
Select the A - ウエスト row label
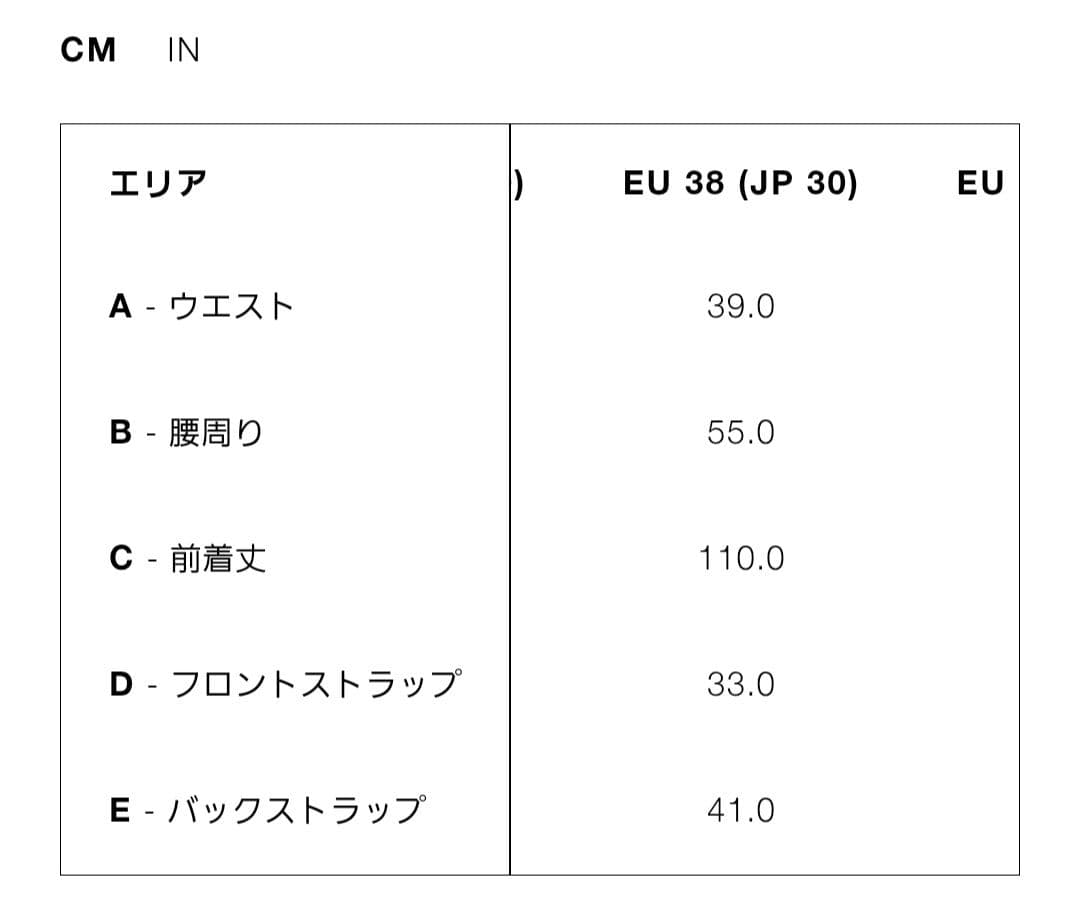[x=201, y=306]
